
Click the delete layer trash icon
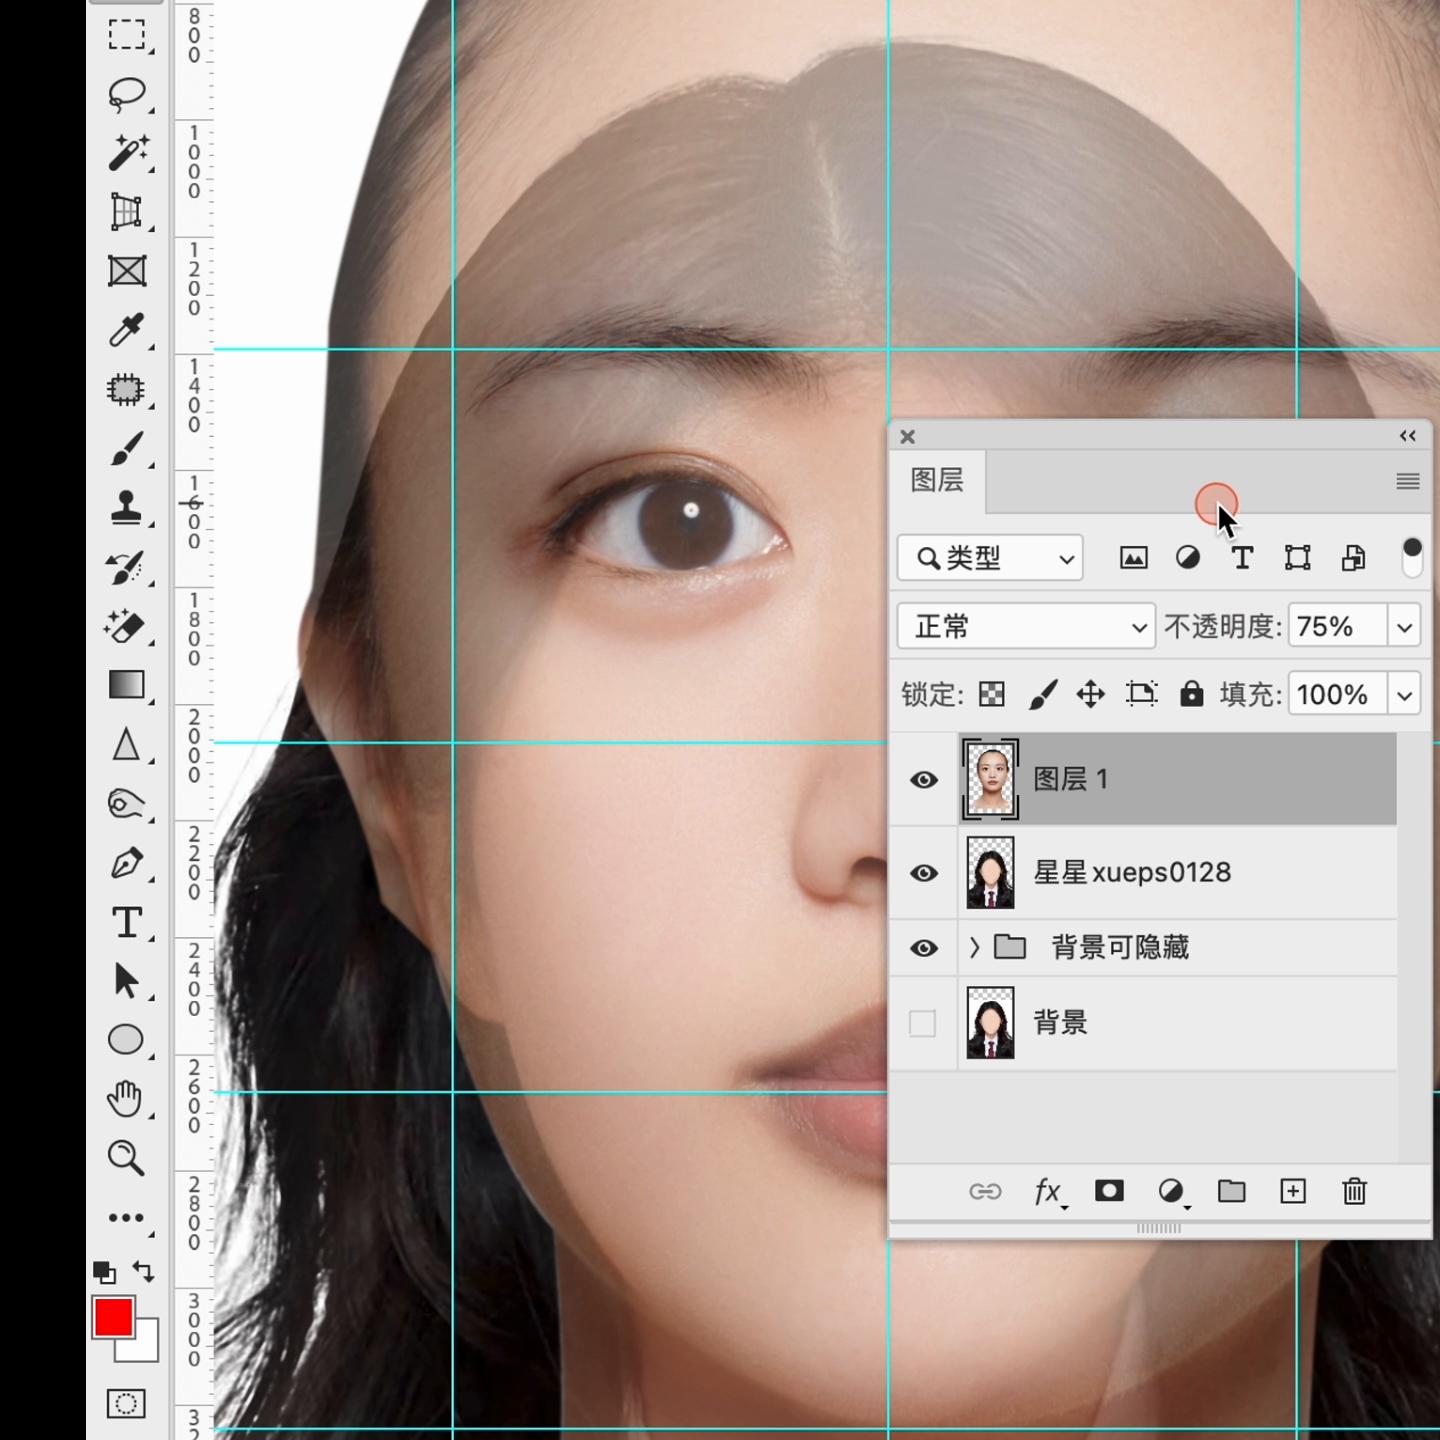tap(1354, 1191)
